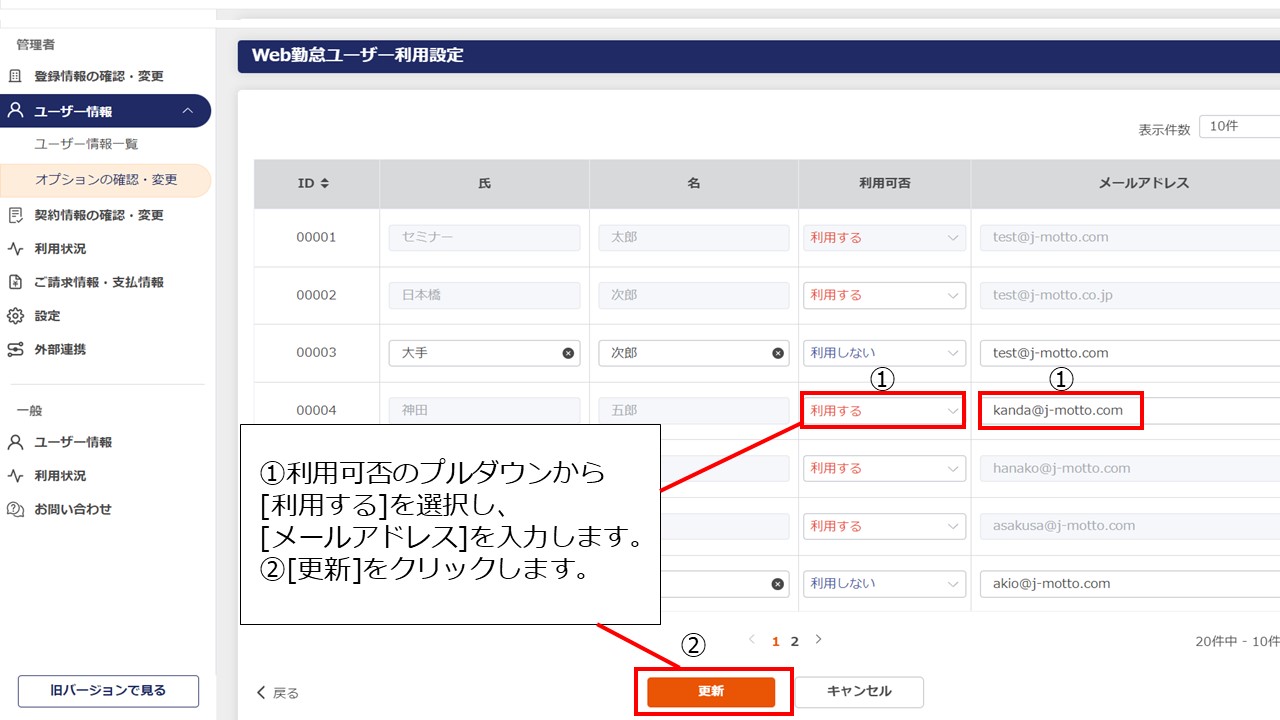1280x720 pixels.
Task: Click the chat icon beside お問い合わせ
Action: pos(15,509)
